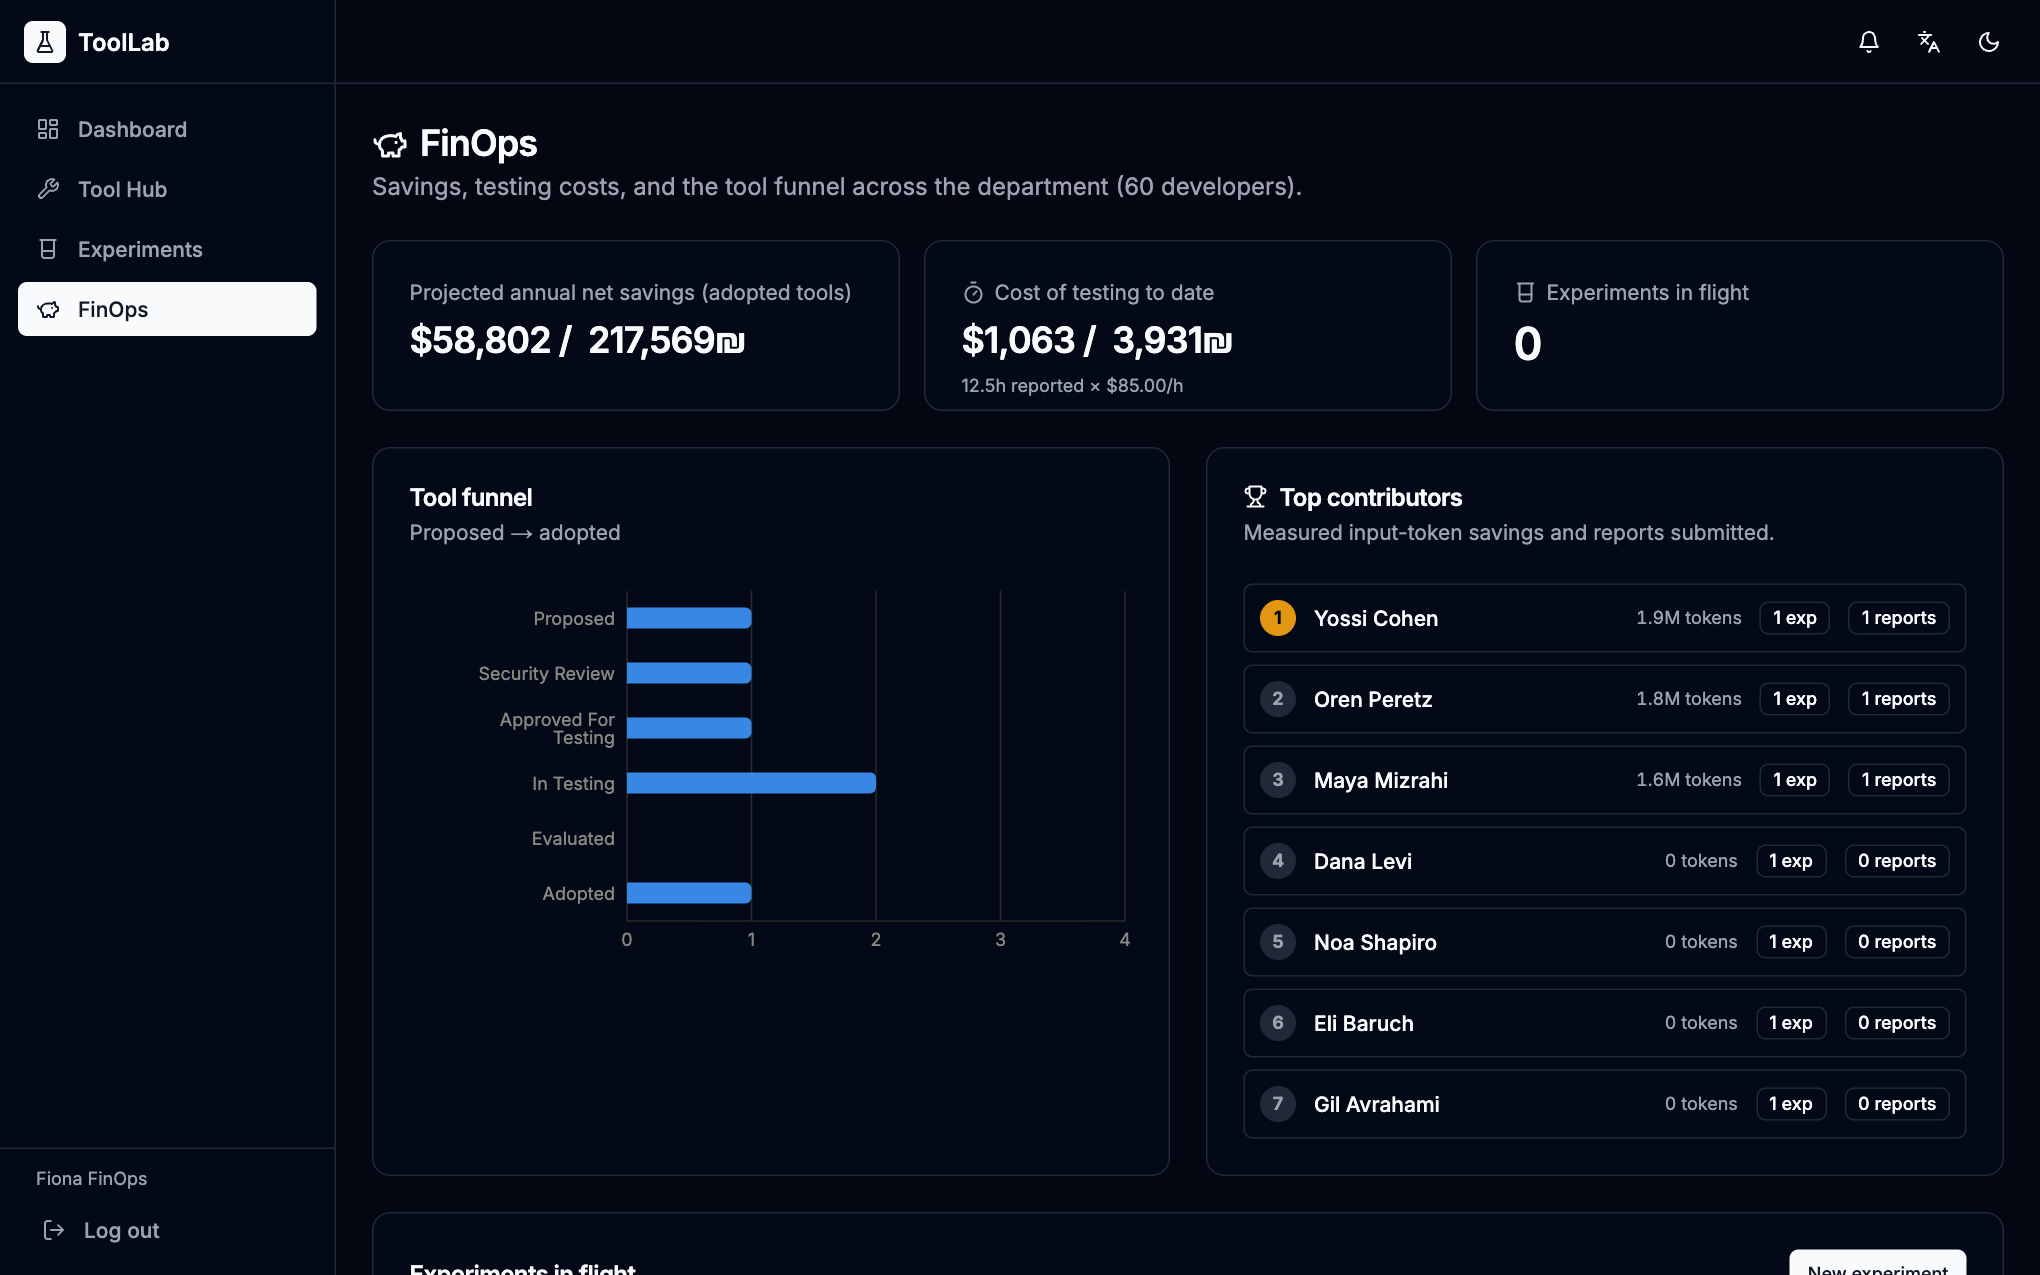
Task: Toggle dark mode moon icon
Action: click(1989, 42)
